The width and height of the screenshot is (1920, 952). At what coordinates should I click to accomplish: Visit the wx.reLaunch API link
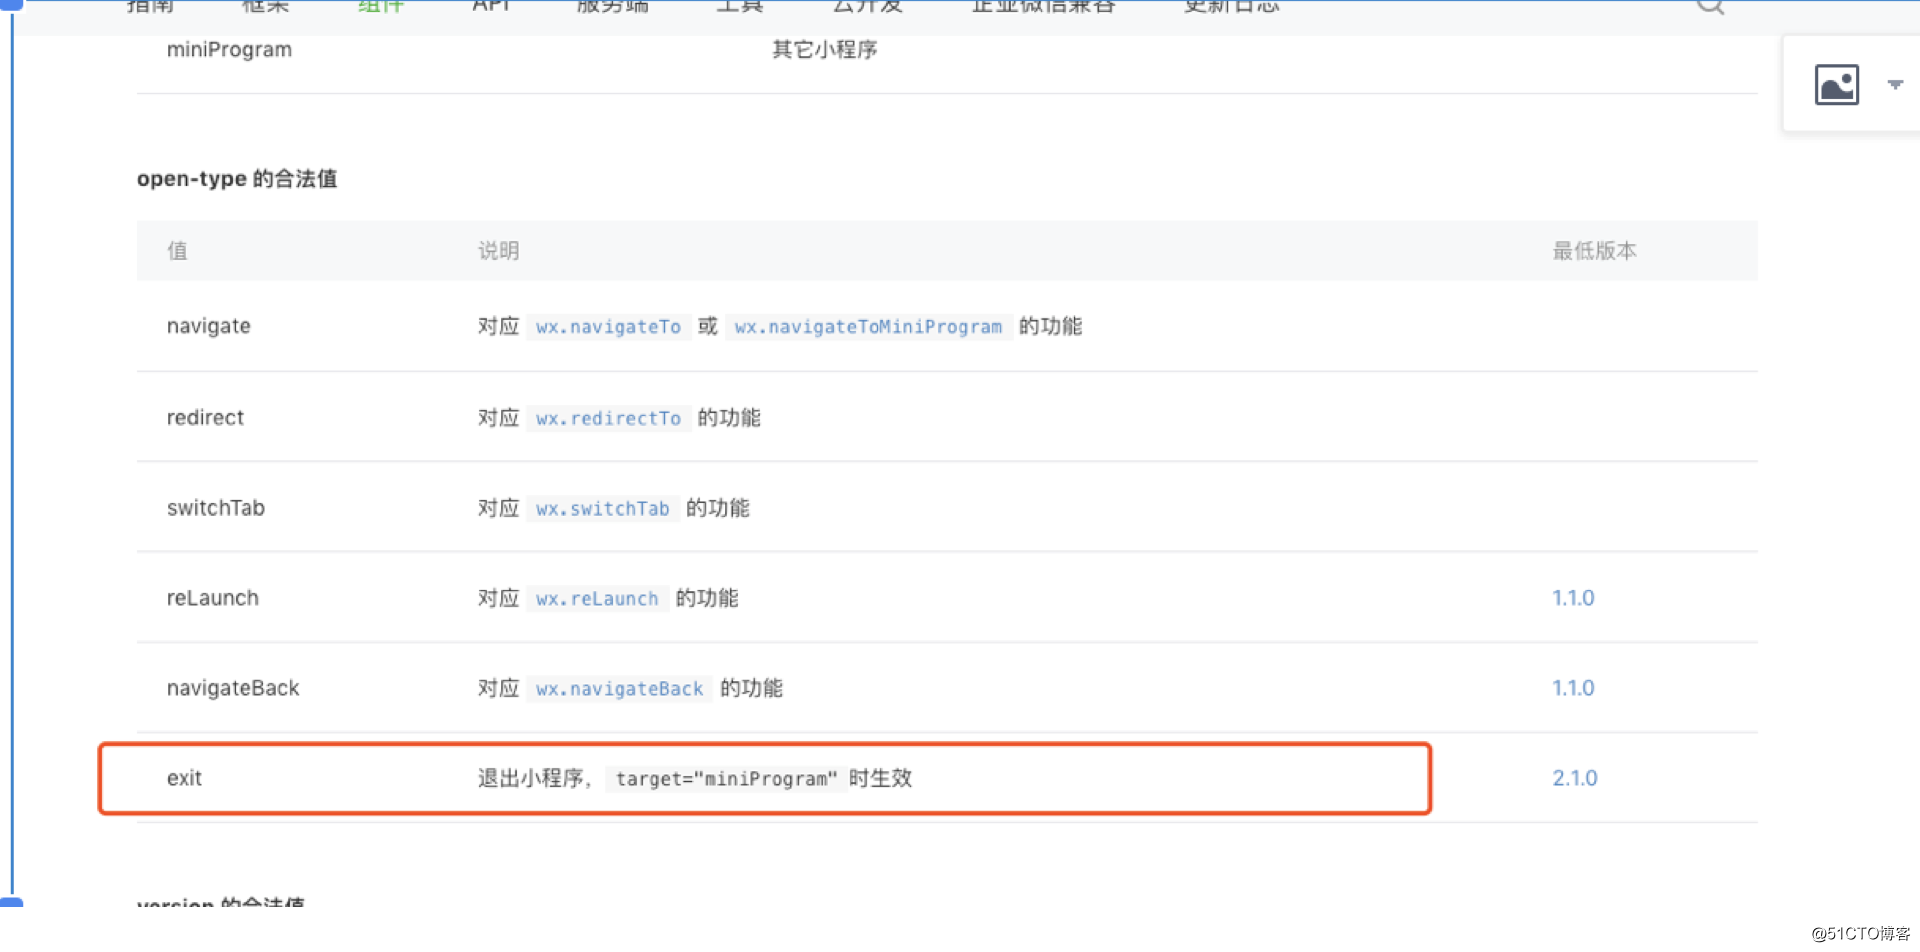(597, 598)
